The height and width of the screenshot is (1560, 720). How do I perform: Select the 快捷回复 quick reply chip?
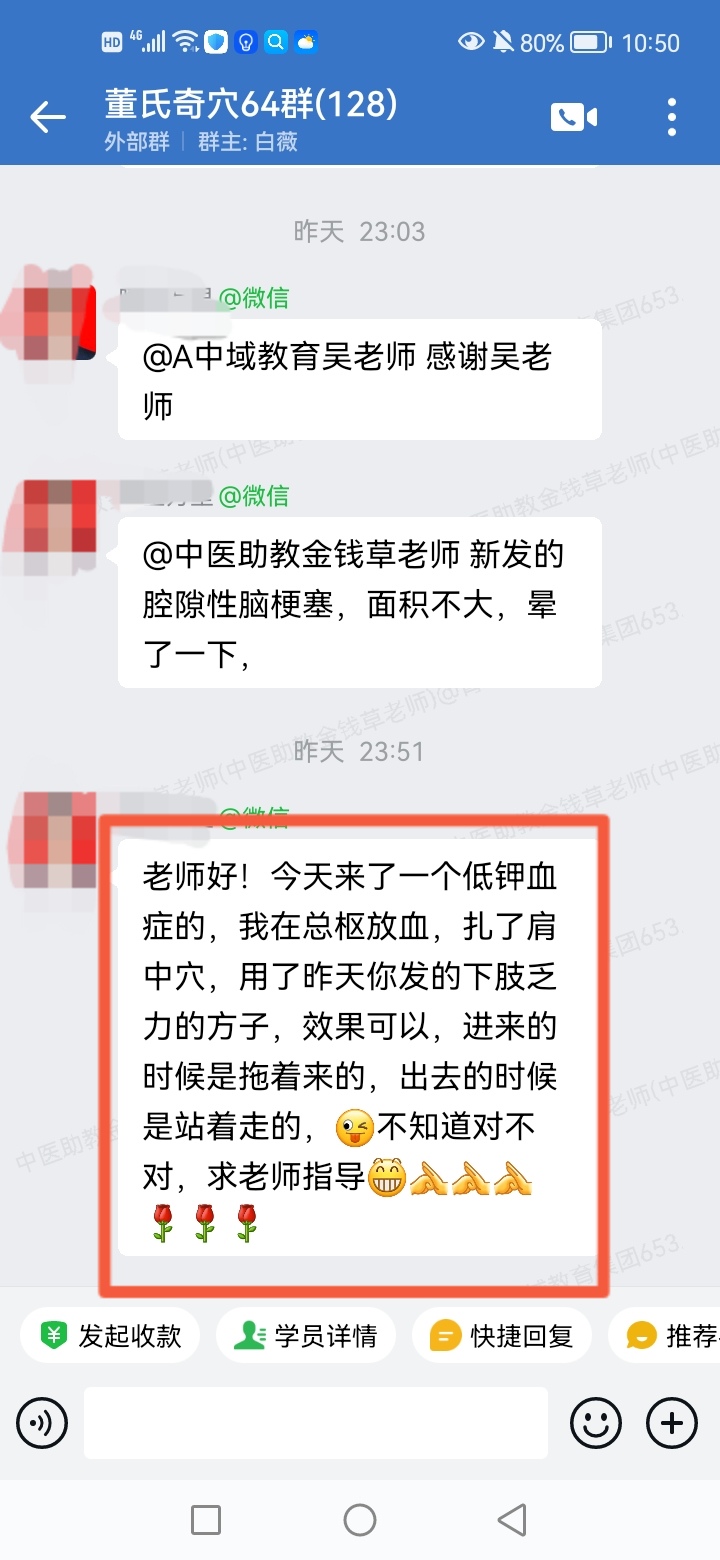502,1335
